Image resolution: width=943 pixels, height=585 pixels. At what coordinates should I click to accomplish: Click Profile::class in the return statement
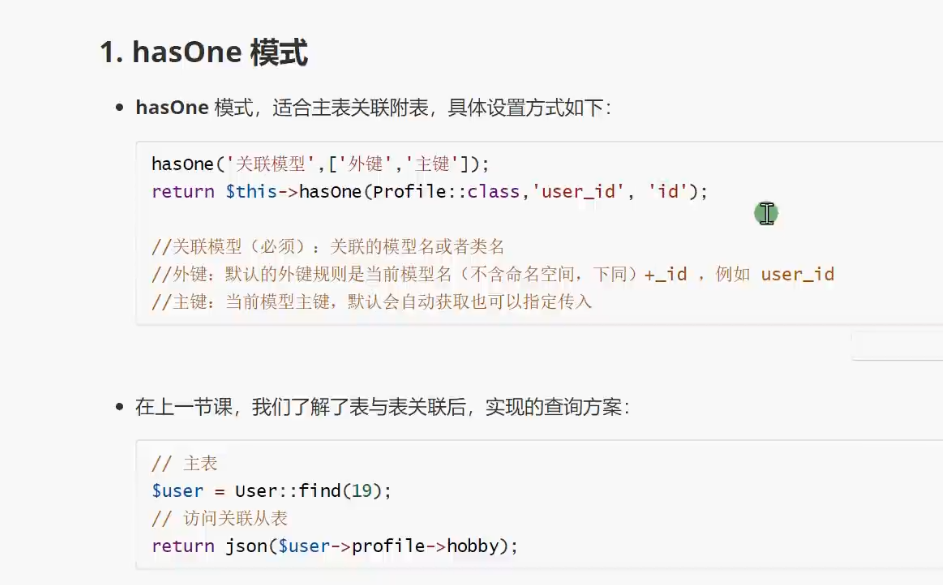tap(446, 191)
